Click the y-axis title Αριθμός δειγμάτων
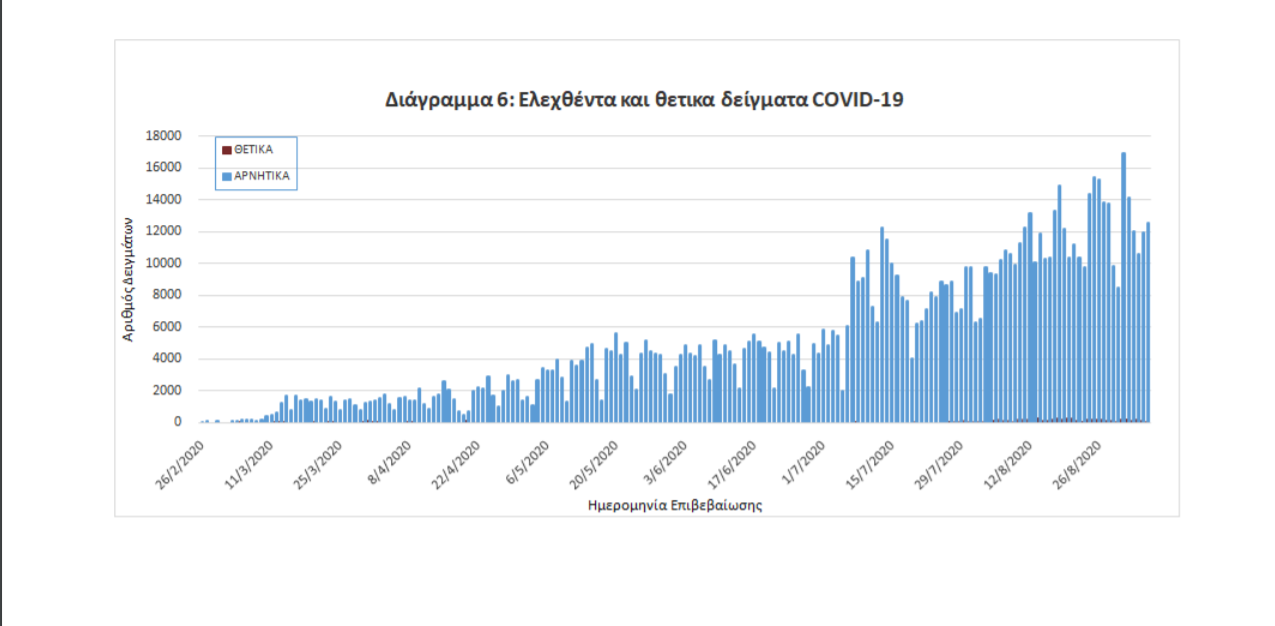 coord(128,279)
